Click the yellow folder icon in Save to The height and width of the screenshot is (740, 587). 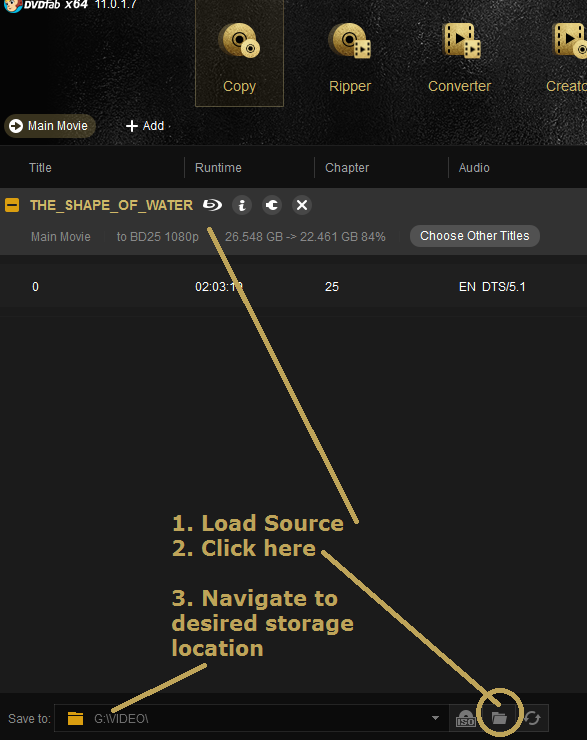coord(75,718)
